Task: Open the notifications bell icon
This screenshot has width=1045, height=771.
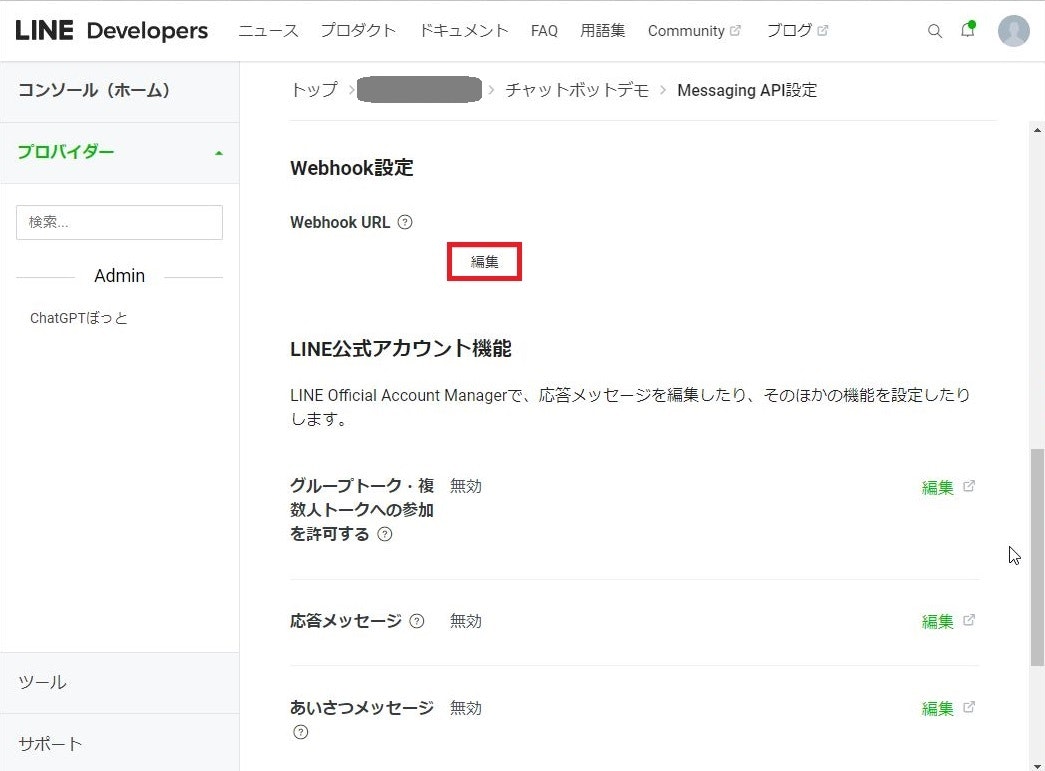Action: click(968, 30)
